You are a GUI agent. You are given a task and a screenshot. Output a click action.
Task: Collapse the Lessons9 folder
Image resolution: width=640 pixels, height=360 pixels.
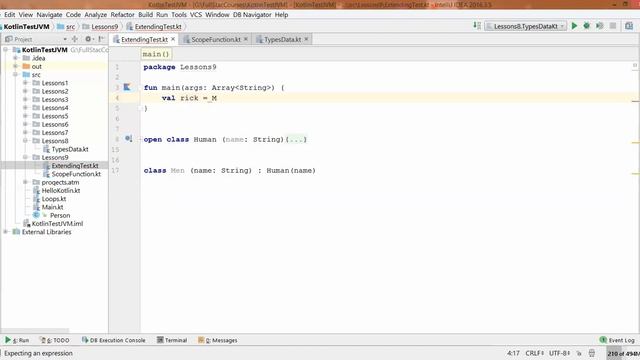click(25, 157)
